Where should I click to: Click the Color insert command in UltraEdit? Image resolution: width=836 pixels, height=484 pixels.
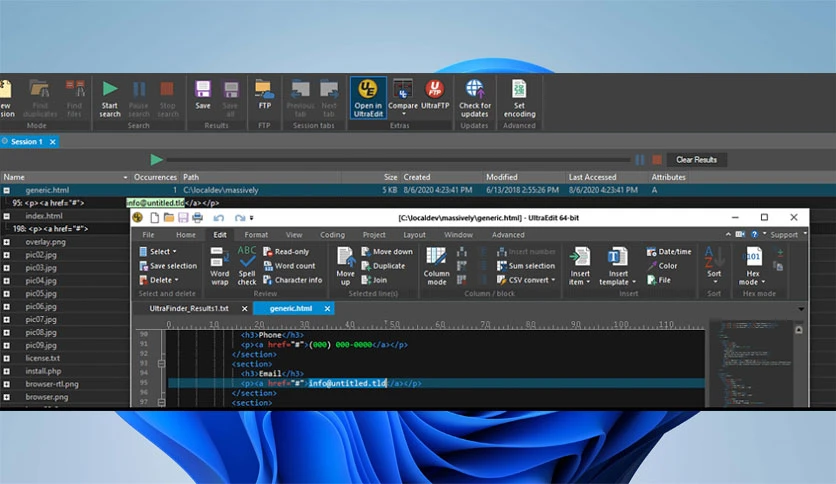pyautogui.click(x=662, y=265)
